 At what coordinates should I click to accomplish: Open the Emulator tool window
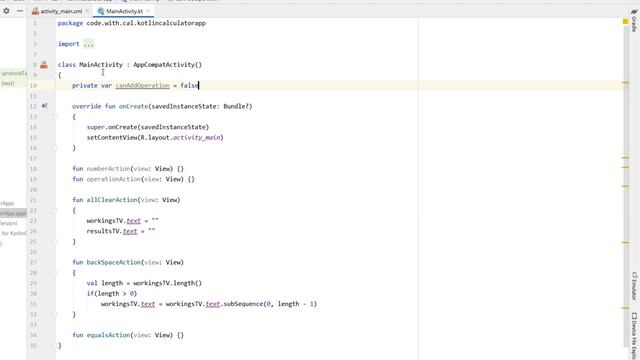click(634, 286)
